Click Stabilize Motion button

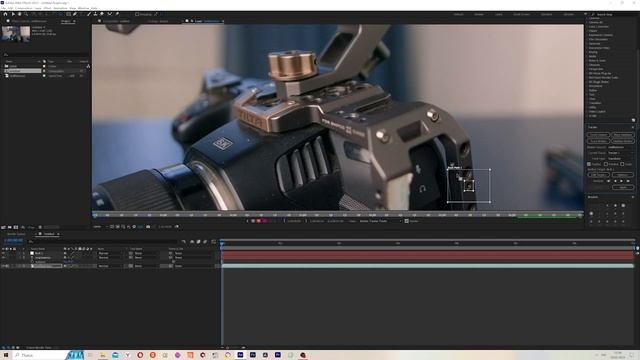pos(622,141)
